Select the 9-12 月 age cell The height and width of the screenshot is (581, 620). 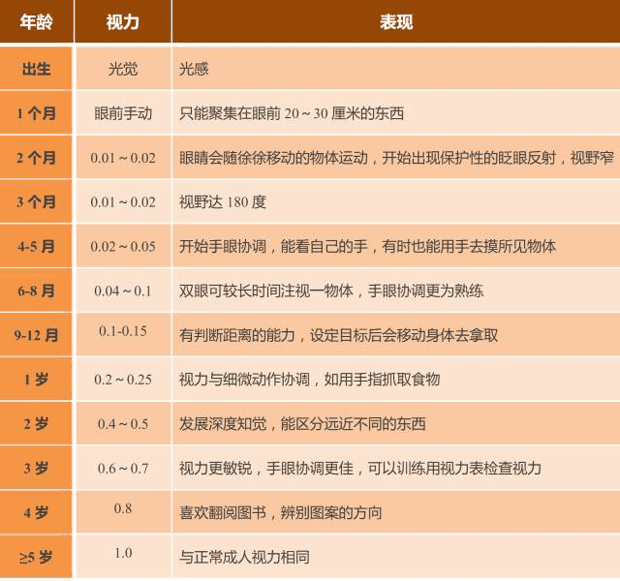36,335
